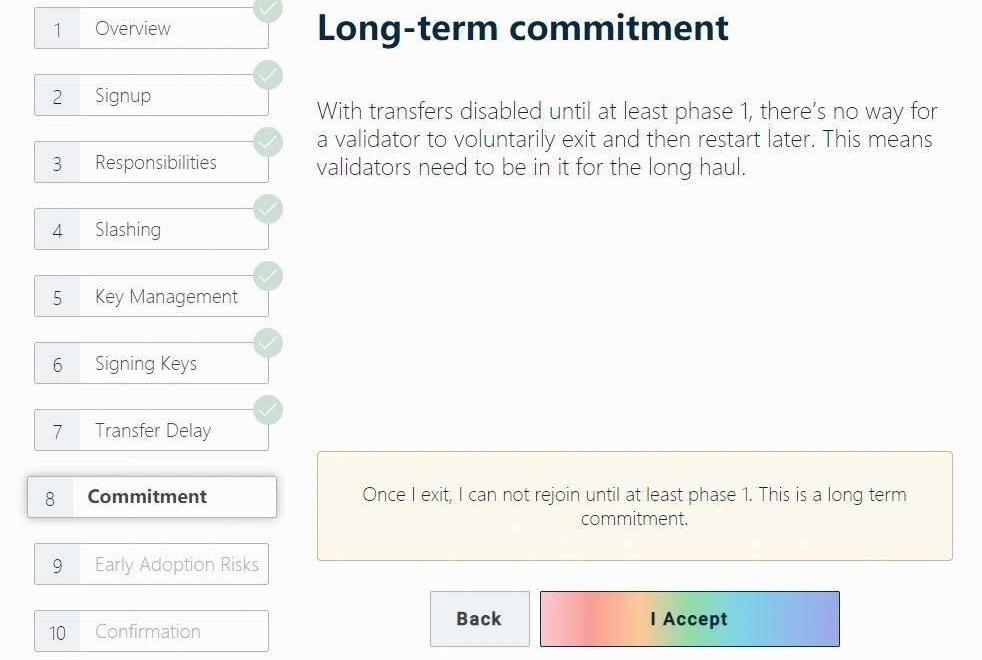
Task: Click the rainbow I Accept button
Action: pyautogui.click(x=689, y=619)
